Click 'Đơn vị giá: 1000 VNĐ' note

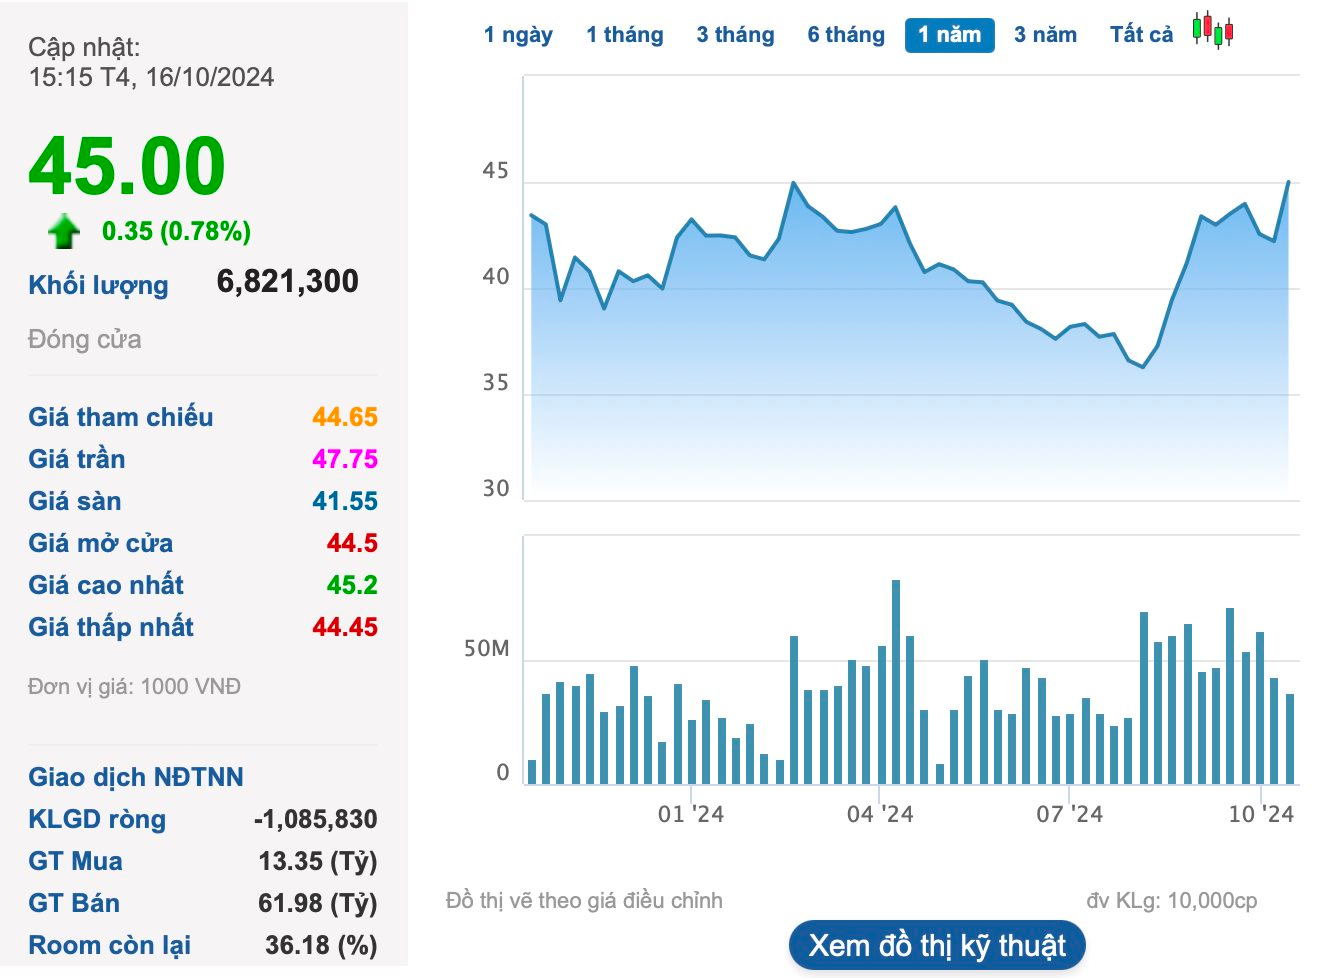pos(134,687)
